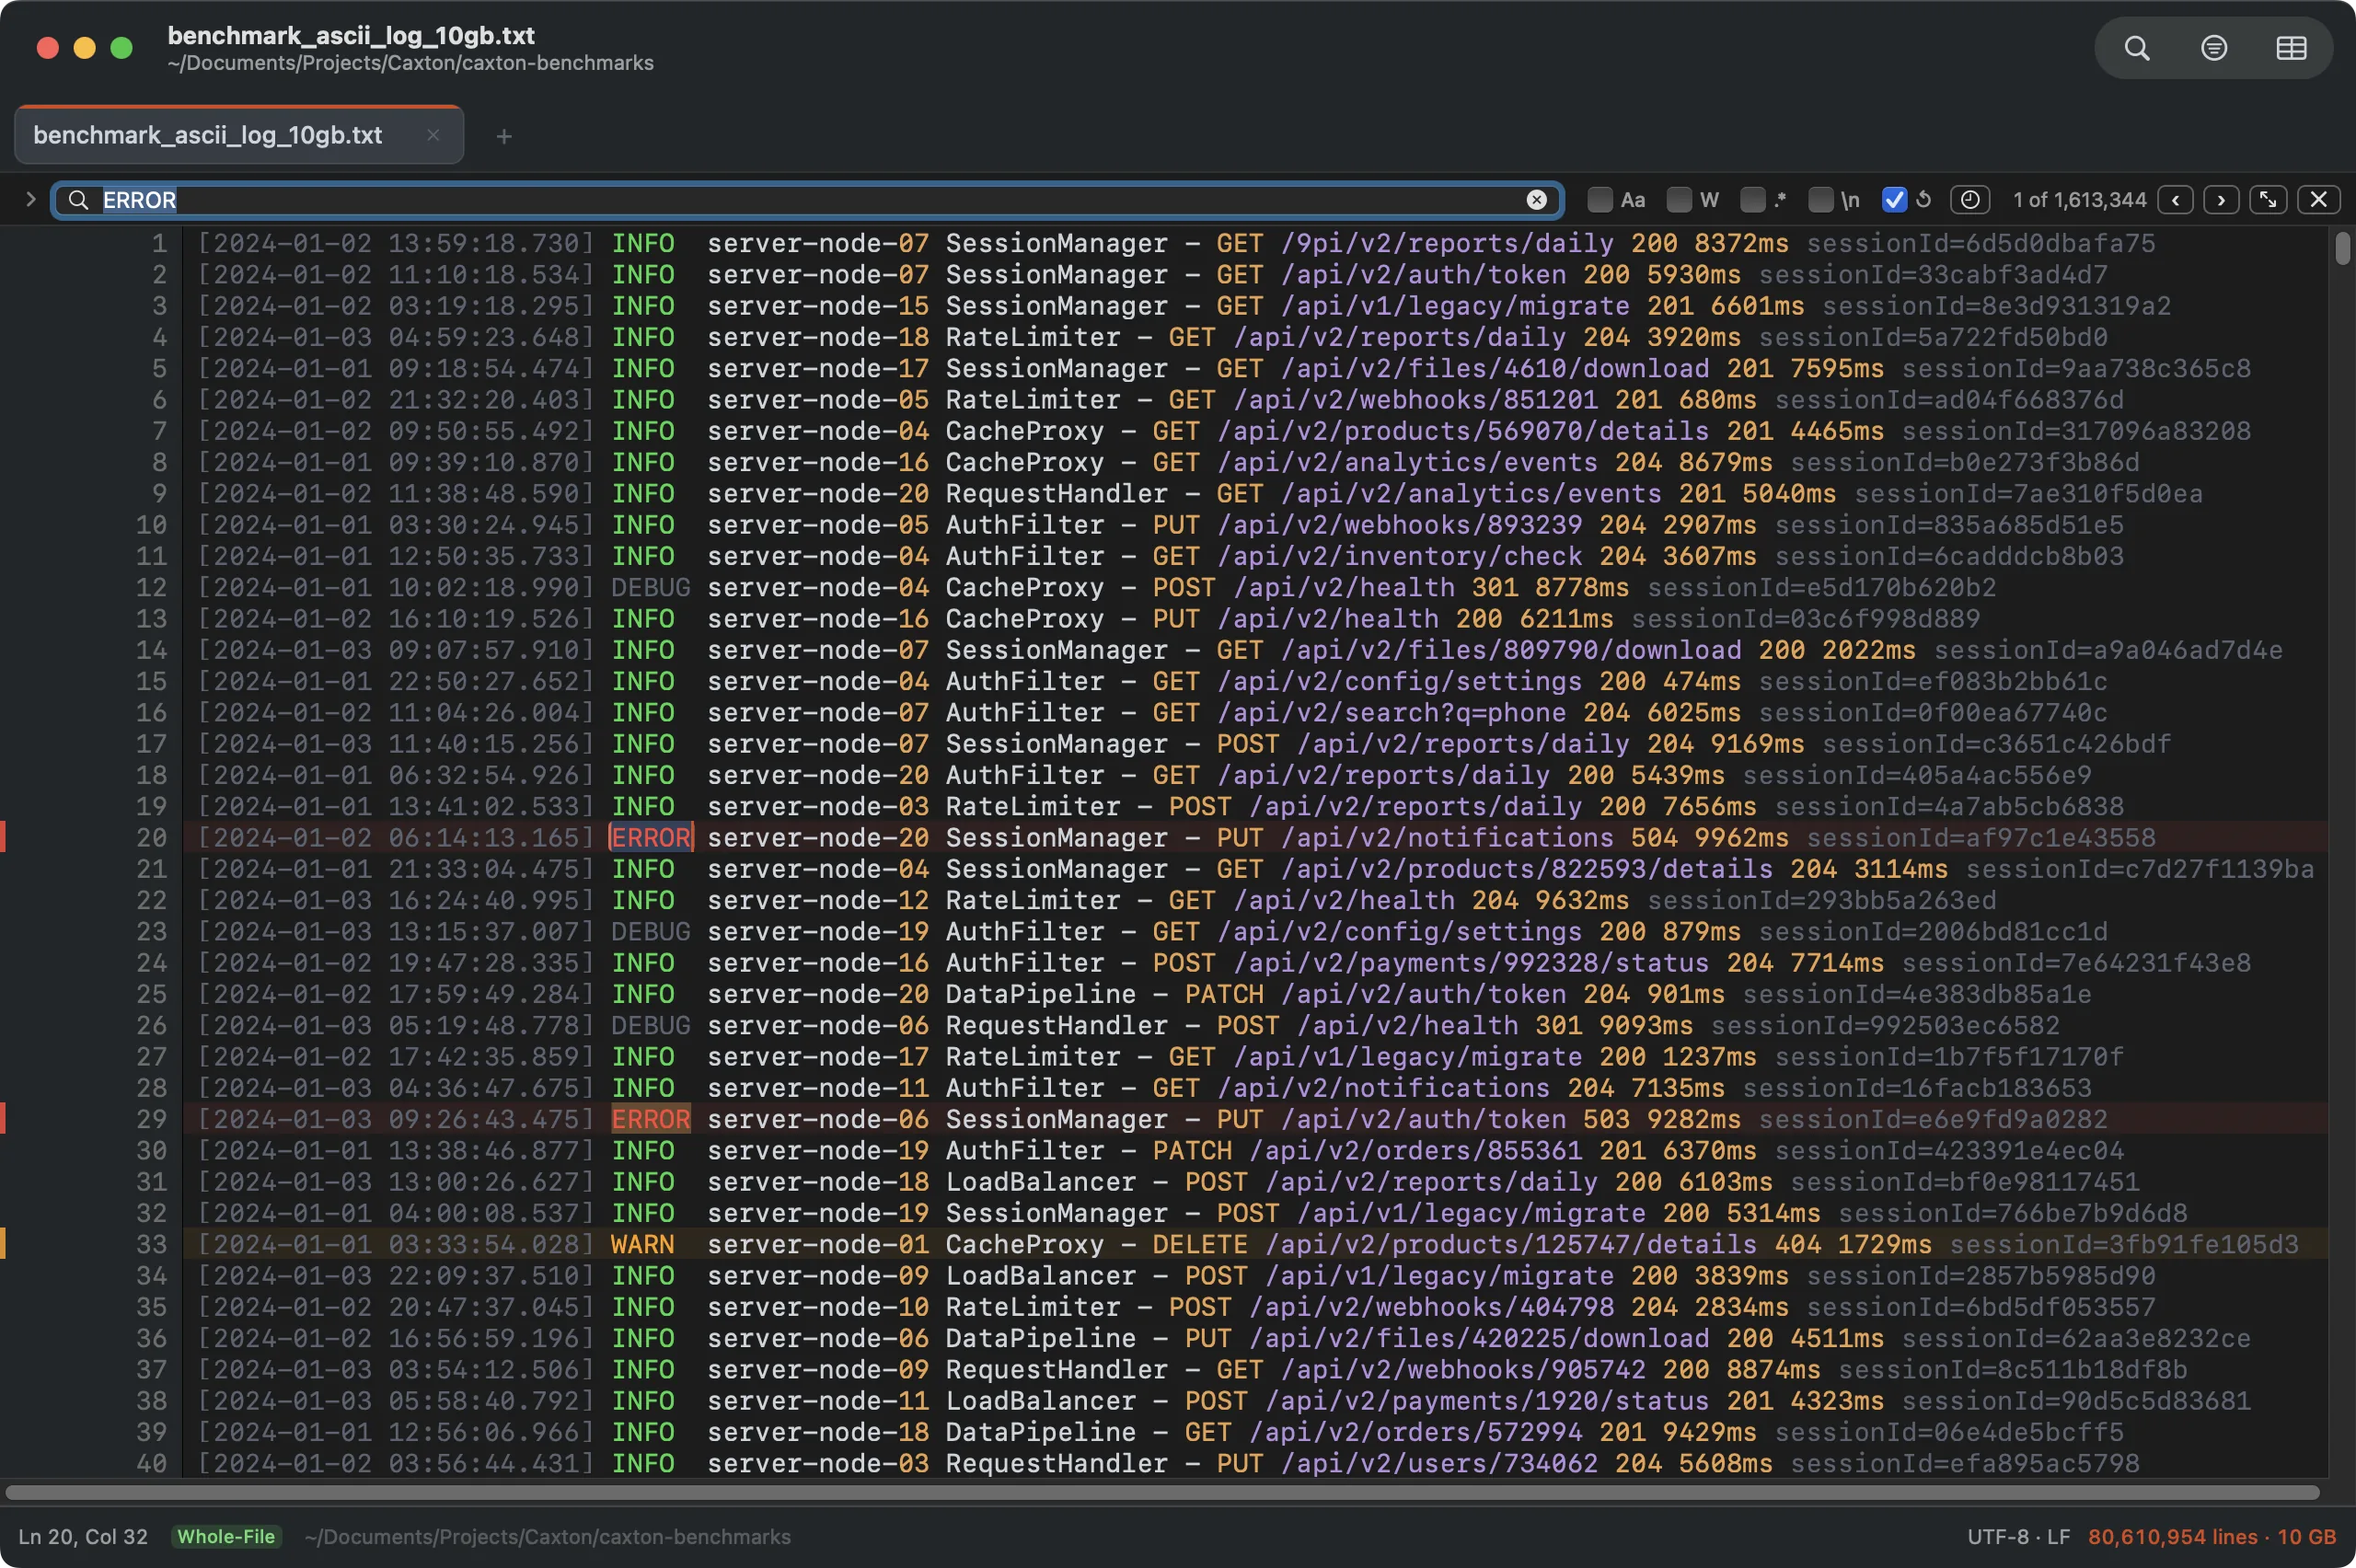Screen dimensions: 2356x1568
Task: Enable regular expression checkbox
Action: coord(1752,200)
